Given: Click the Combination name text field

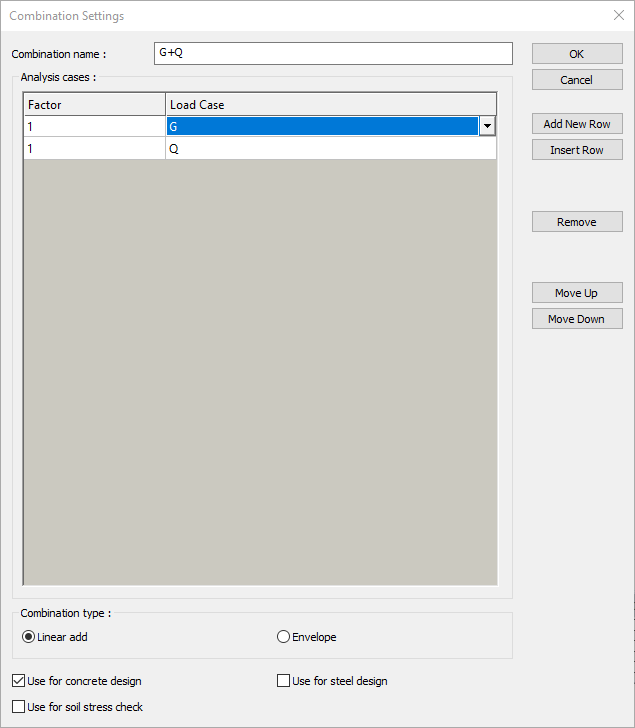Looking at the screenshot, I should [x=333, y=53].
